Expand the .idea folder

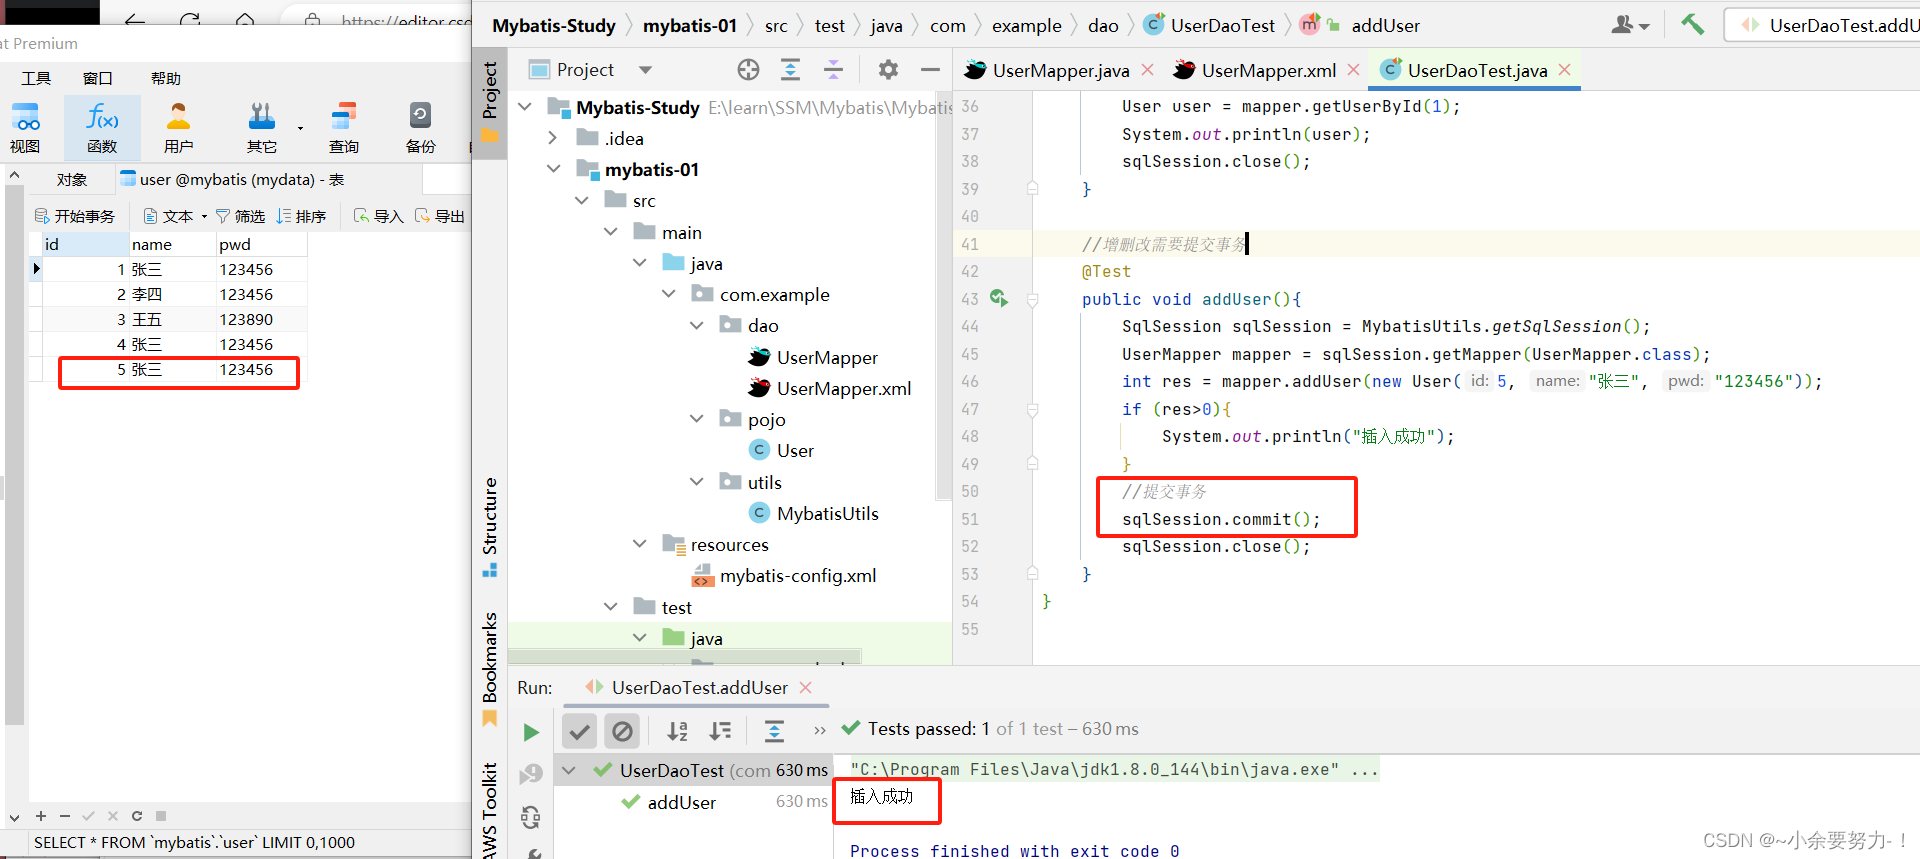tap(553, 138)
